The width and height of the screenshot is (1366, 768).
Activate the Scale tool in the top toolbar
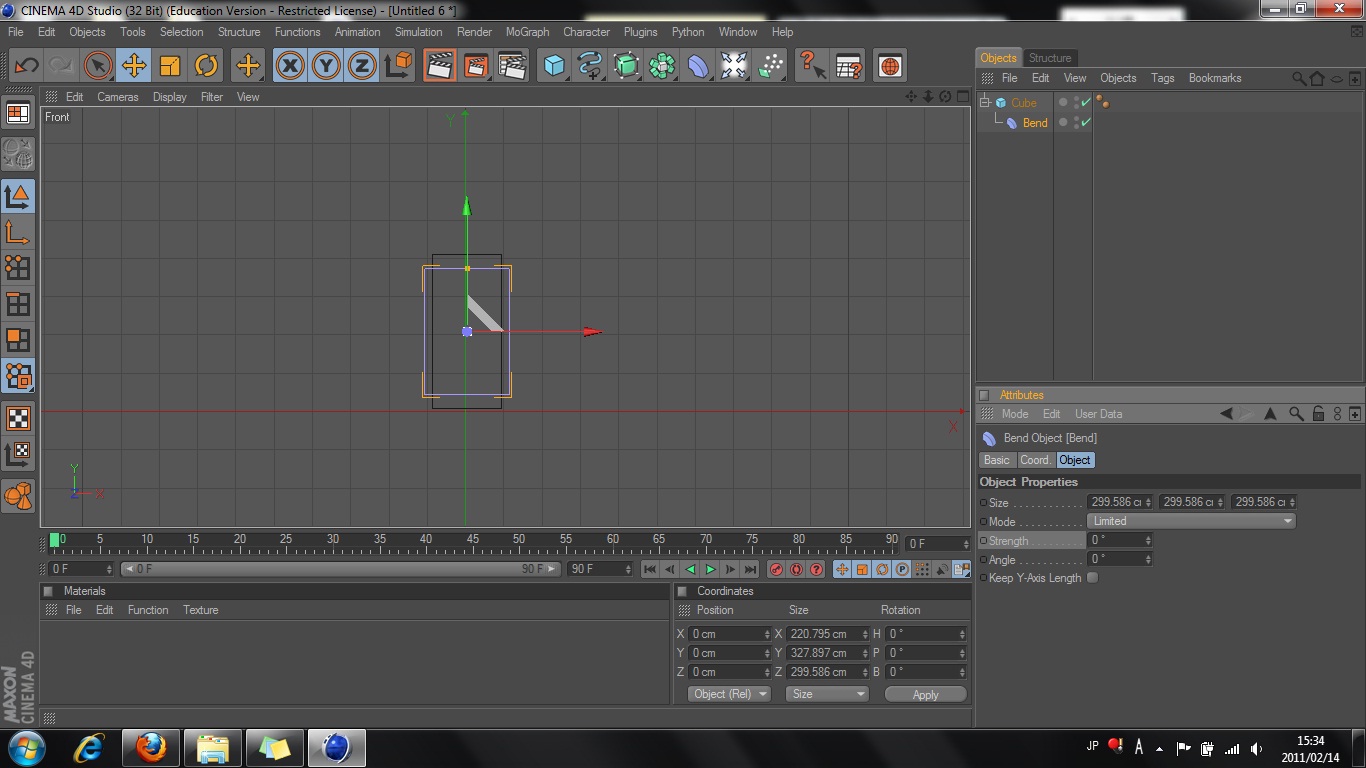point(170,66)
